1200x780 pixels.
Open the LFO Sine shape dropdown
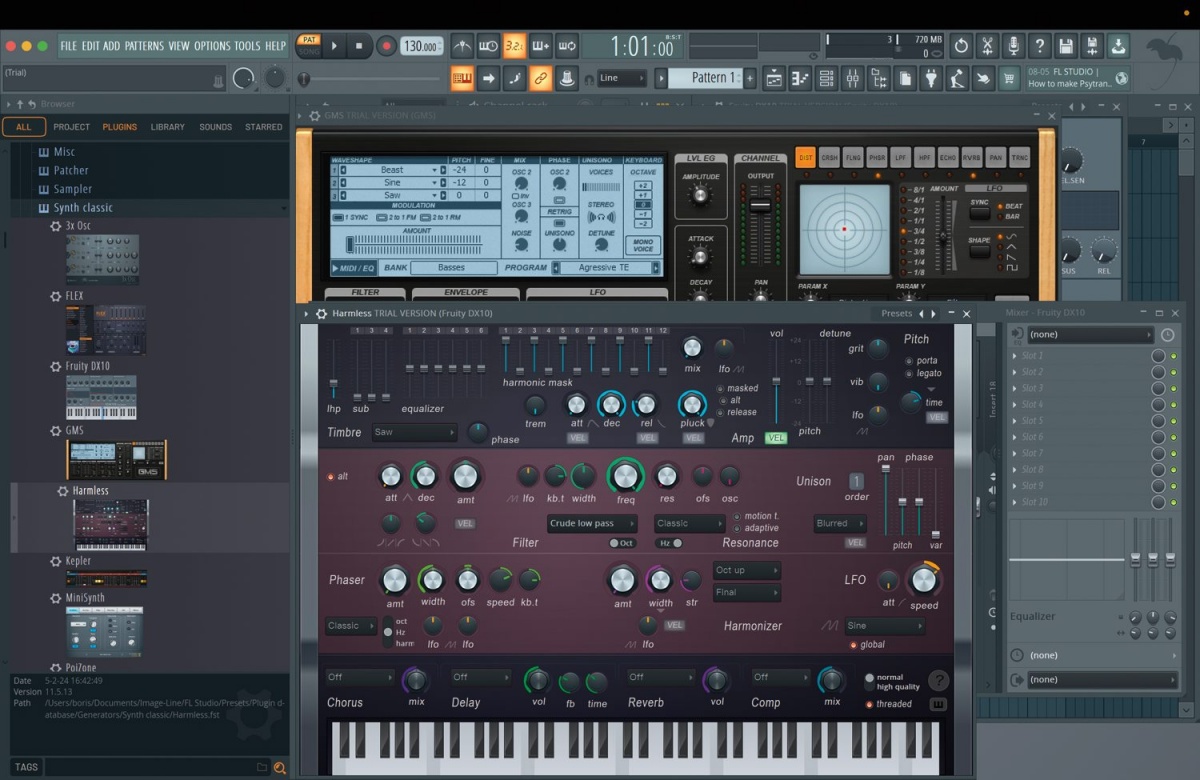(884, 626)
